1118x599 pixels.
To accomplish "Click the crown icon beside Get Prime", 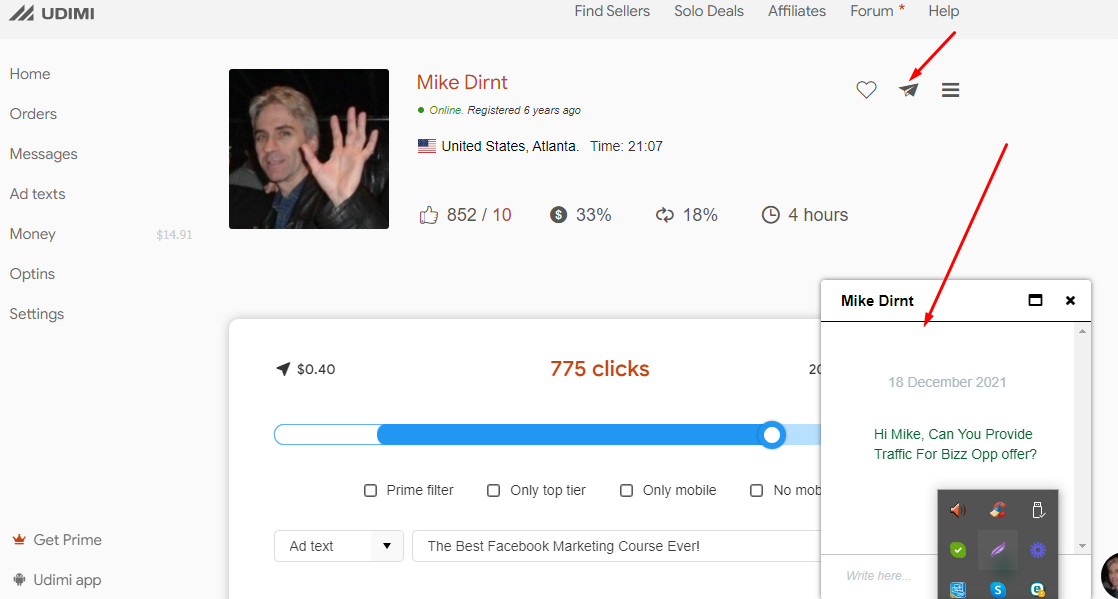I will click(19, 540).
